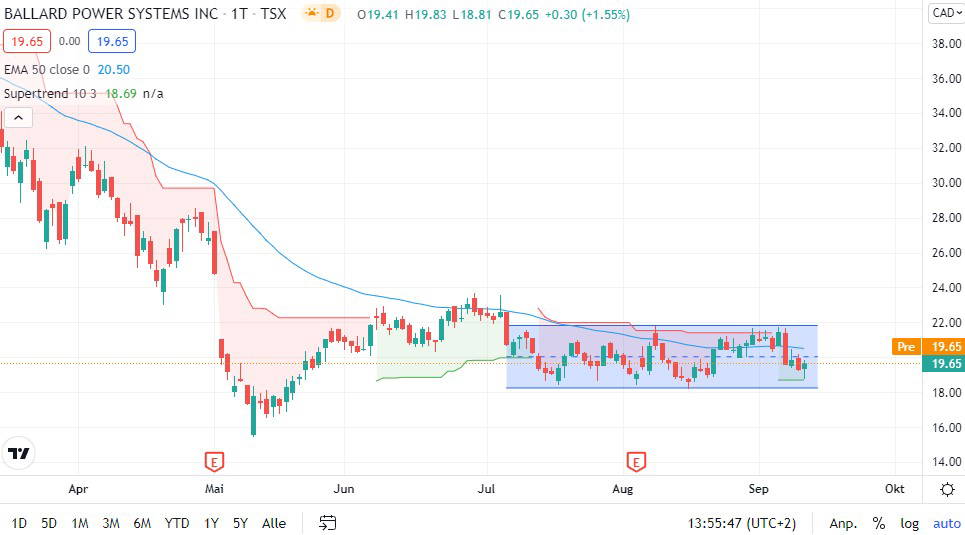The image size is (965, 535).
Task: Click the time zone clock 13:55:47 (UTC+2)
Action: pos(742,523)
